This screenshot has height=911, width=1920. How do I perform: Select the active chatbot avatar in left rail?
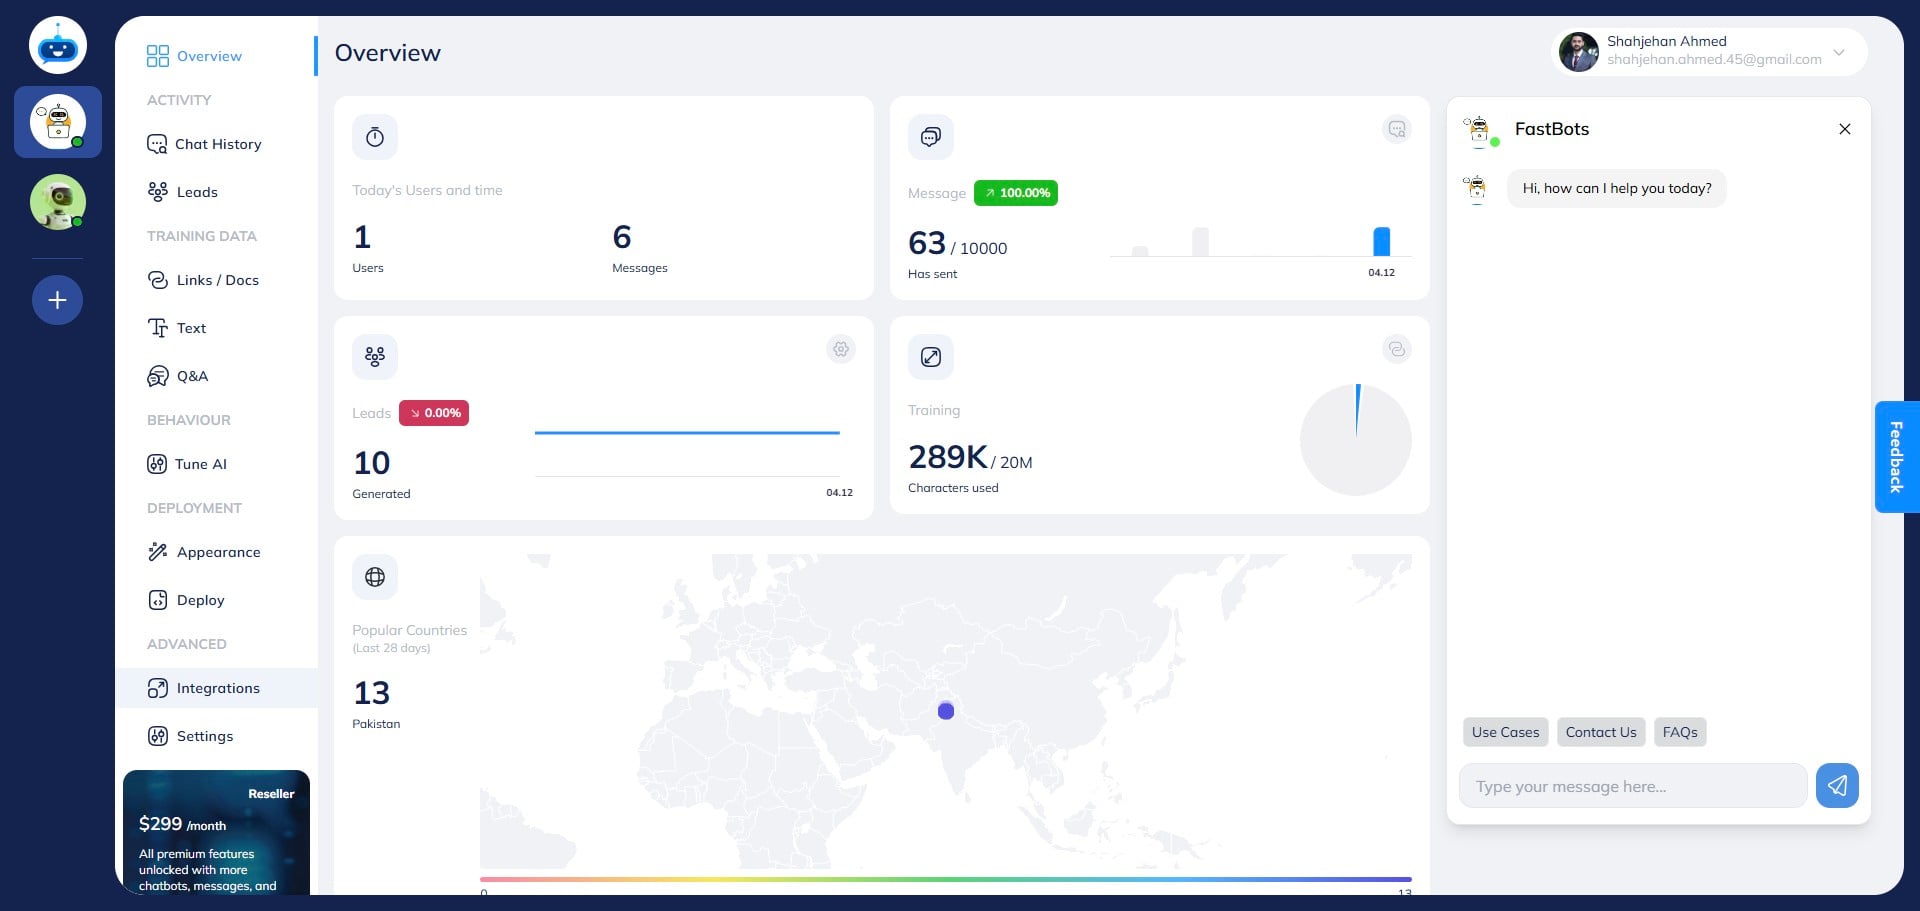coord(57,122)
